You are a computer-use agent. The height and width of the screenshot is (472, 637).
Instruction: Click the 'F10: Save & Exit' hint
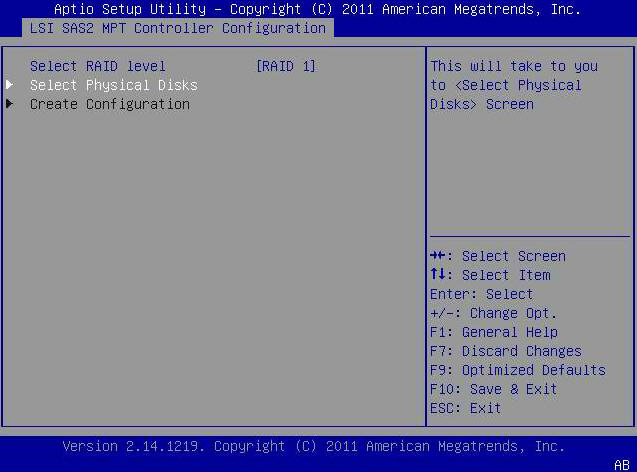pyautogui.click(x=493, y=389)
